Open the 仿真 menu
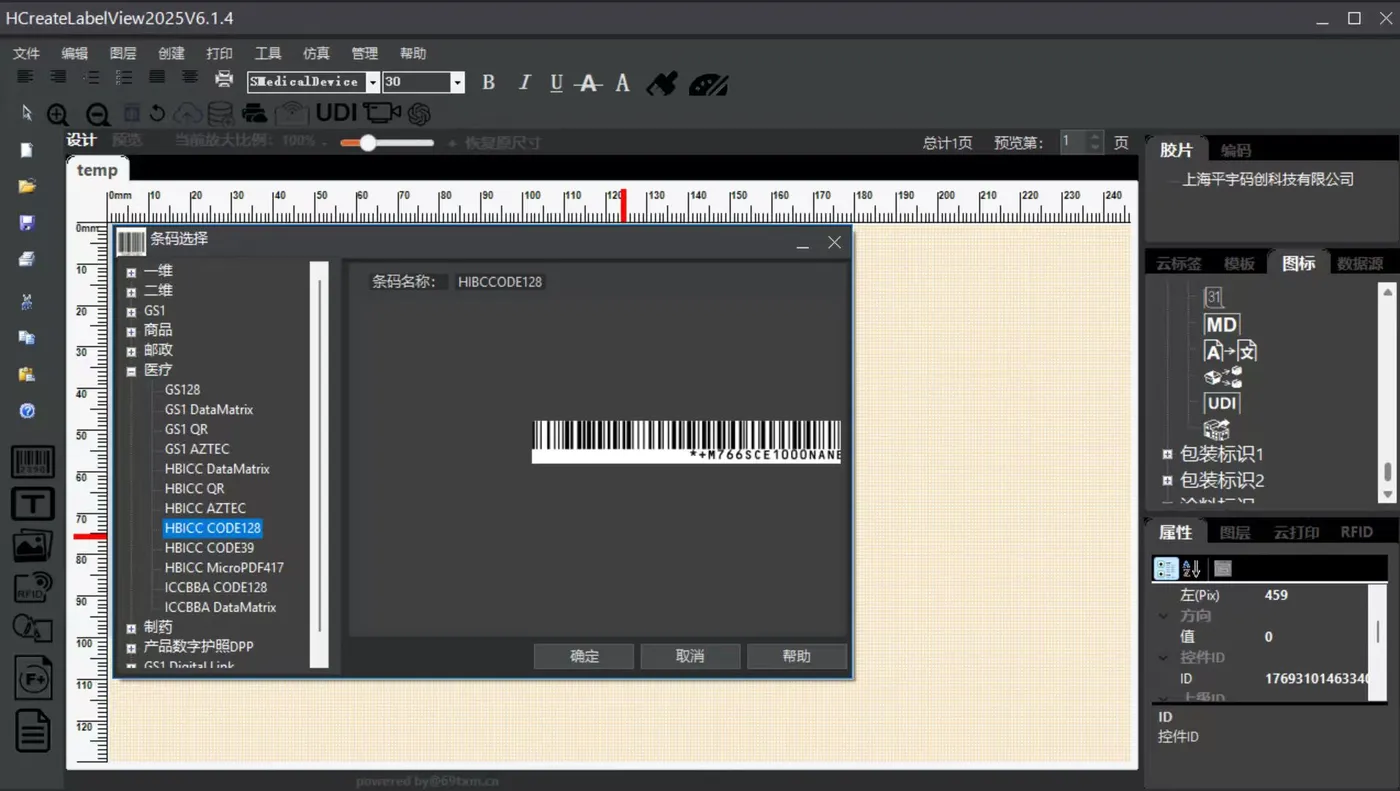 point(316,53)
